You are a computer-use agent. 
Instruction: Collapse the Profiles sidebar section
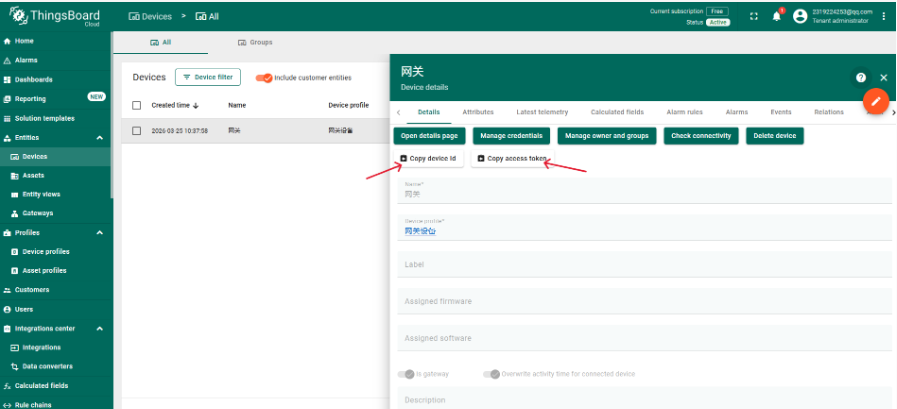(x=99, y=232)
